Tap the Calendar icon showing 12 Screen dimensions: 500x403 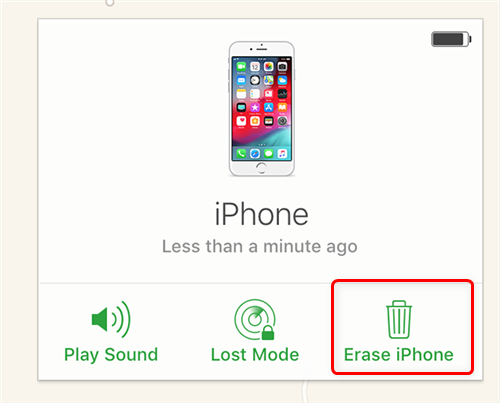(255, 67)
